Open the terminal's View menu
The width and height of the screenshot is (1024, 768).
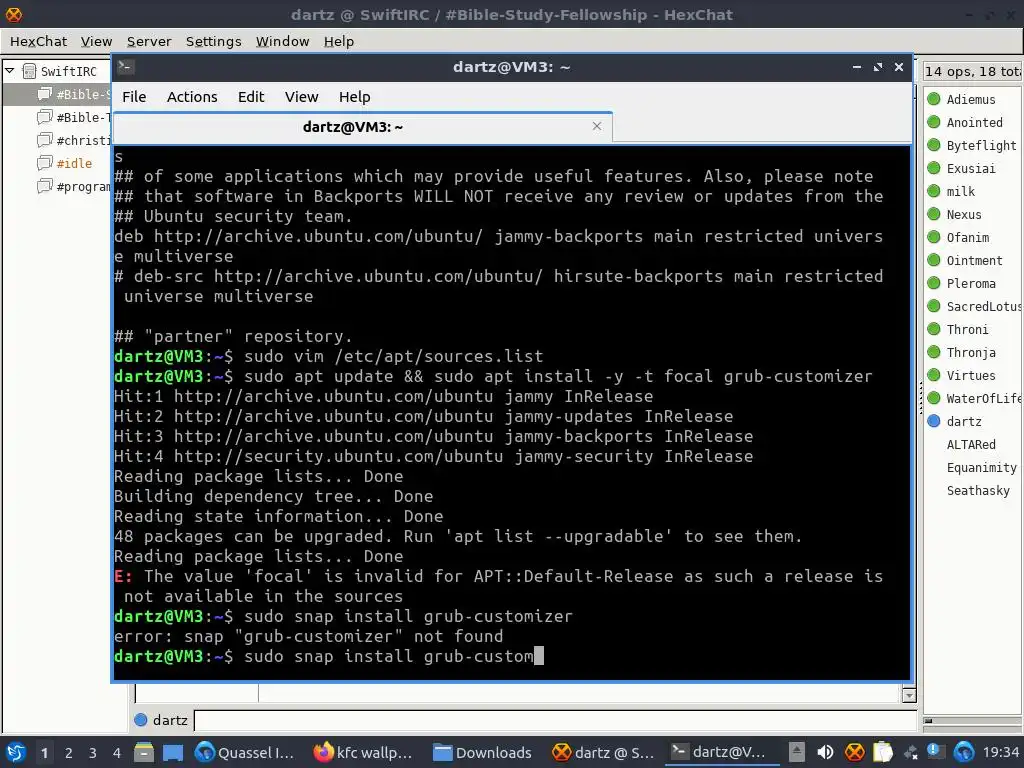click(301, 97)
